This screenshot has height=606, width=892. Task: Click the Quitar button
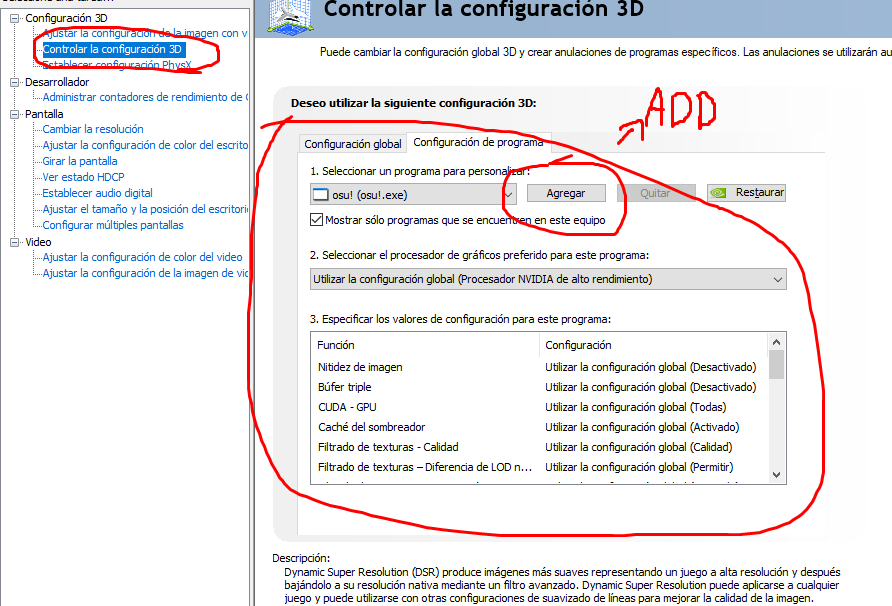655,193
